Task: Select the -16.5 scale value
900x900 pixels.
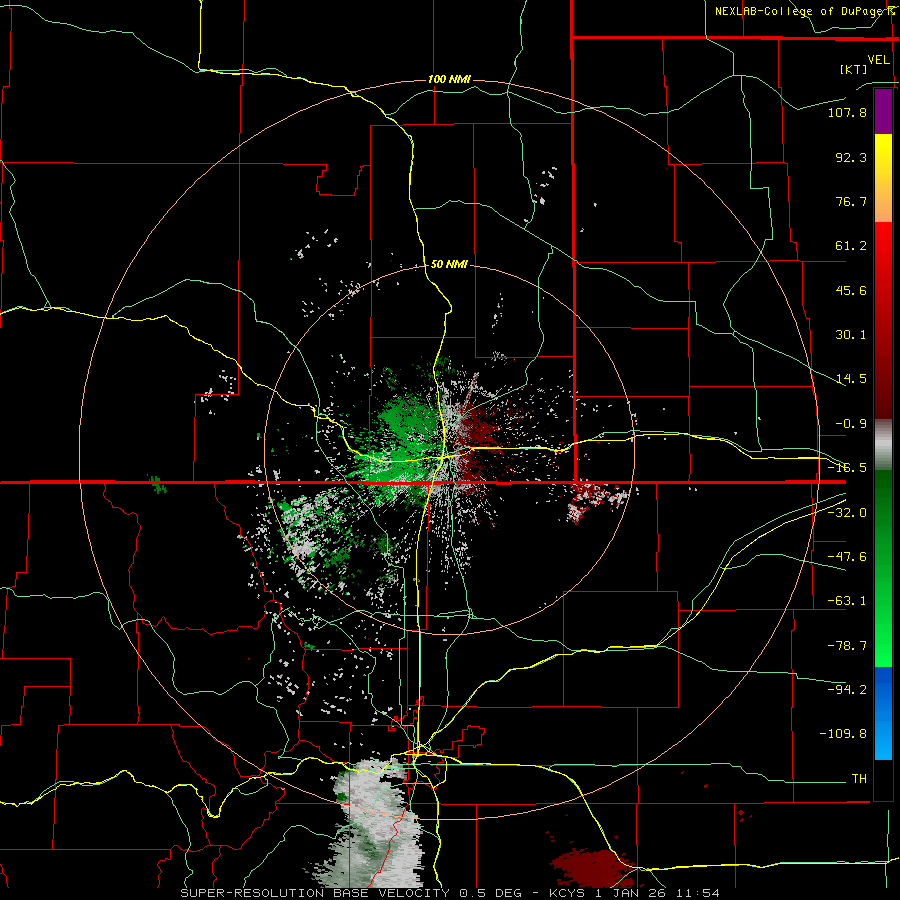Action: (x=847, y=468)
